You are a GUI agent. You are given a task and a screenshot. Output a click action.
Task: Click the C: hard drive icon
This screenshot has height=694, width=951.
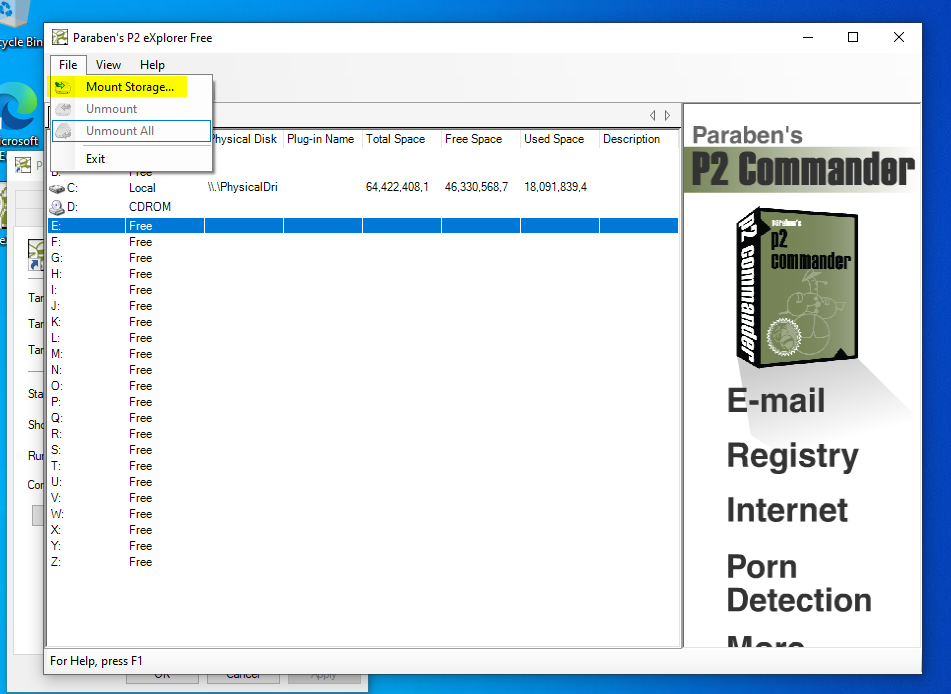[57, 187]
